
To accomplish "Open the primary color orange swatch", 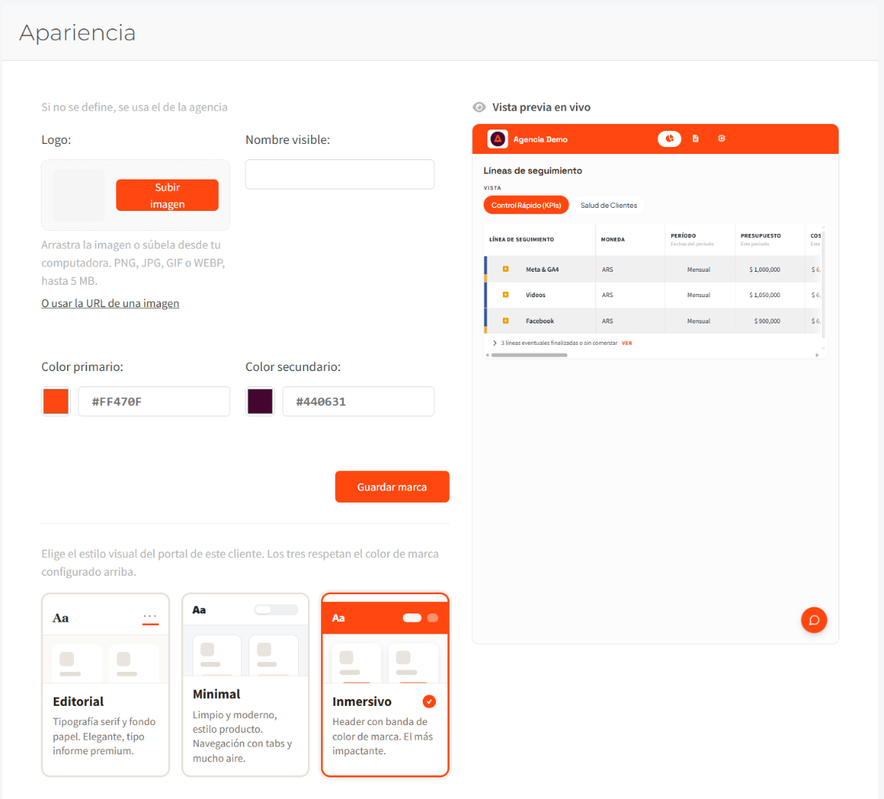I will click(56, 401).
